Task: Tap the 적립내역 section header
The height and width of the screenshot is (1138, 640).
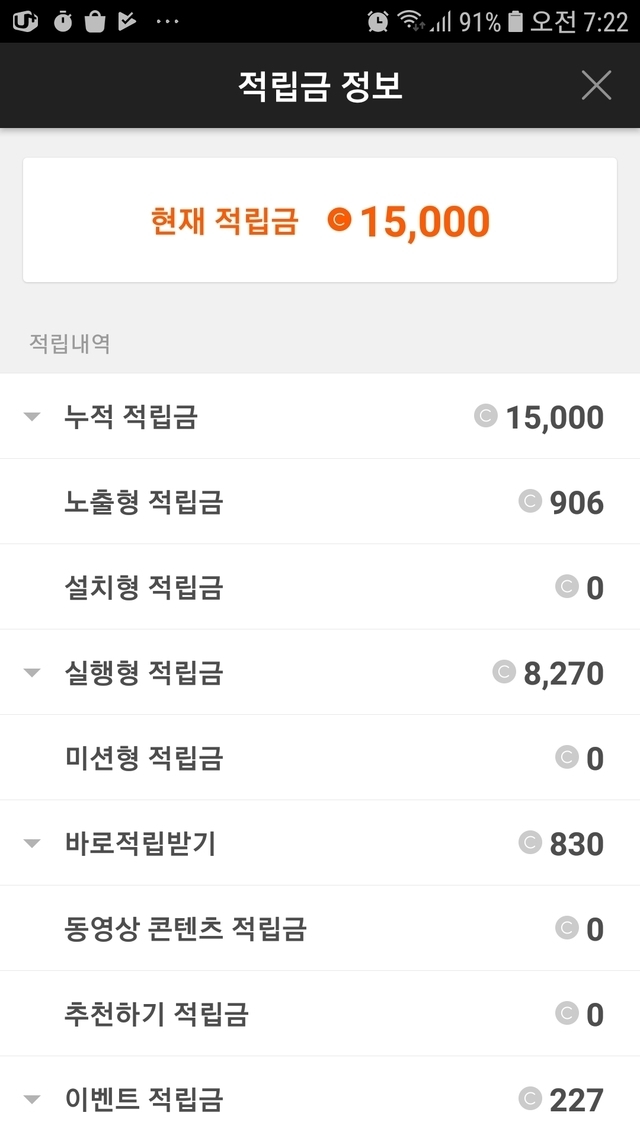Action: tap(70, 344)
